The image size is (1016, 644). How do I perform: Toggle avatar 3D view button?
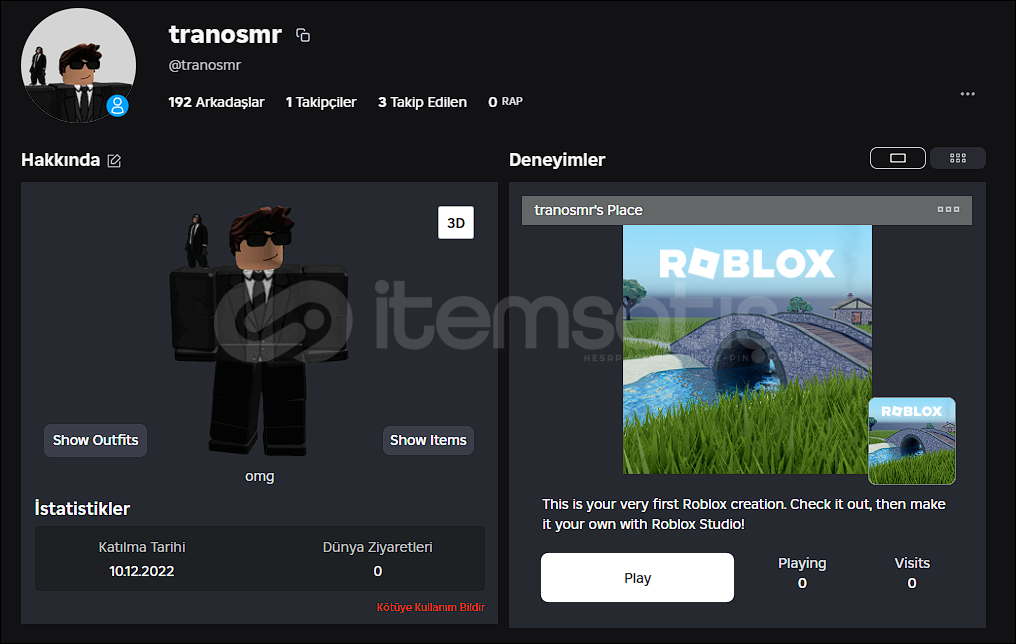click(456, 223)
